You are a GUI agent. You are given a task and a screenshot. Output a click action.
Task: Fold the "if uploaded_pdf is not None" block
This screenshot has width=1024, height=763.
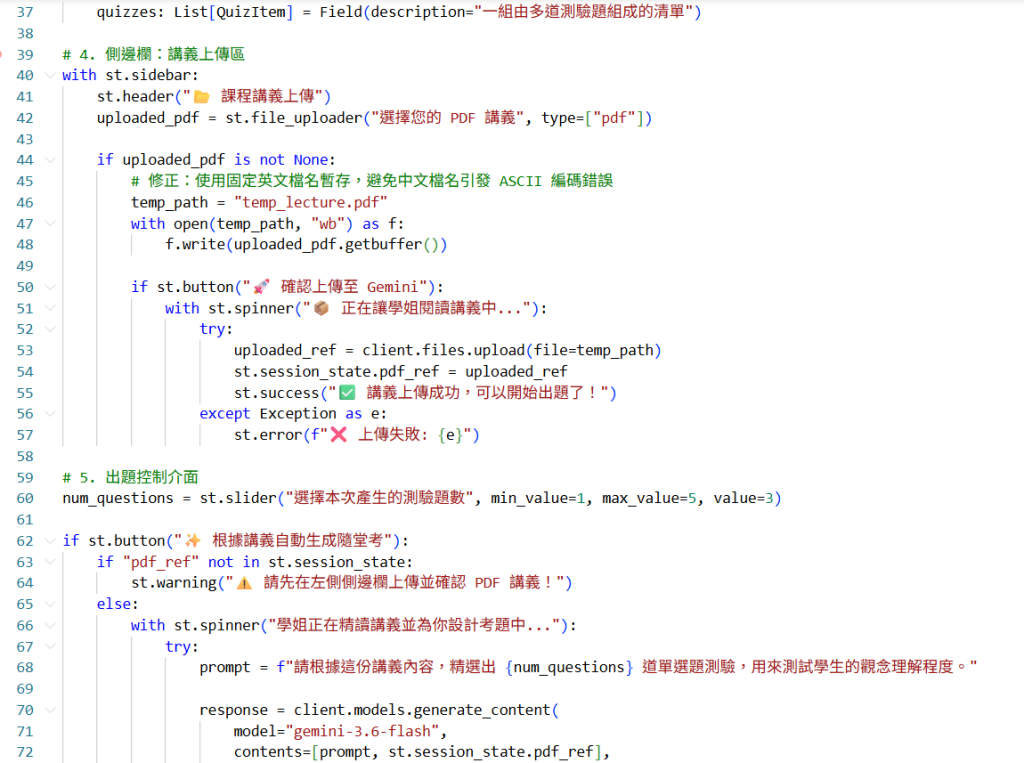pos(50,160)
